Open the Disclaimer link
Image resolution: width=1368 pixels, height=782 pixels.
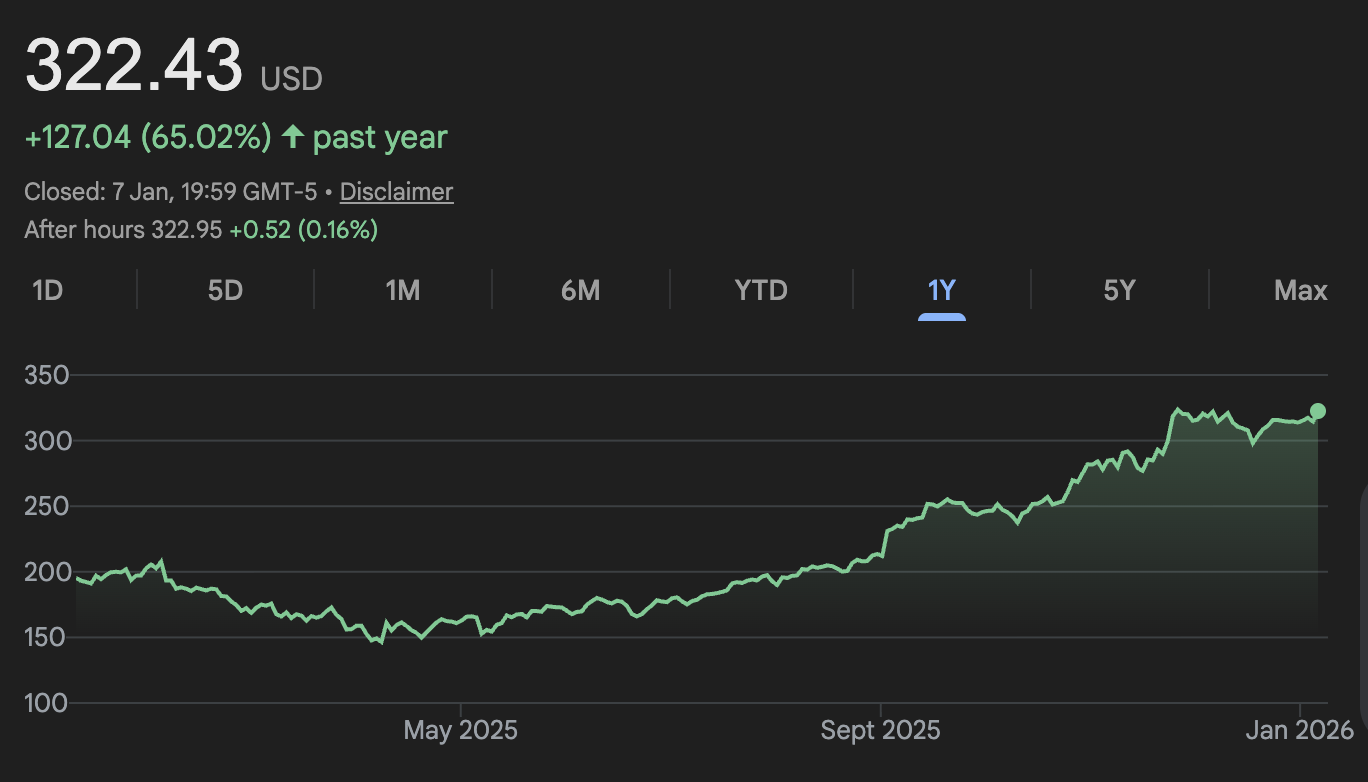396,191
